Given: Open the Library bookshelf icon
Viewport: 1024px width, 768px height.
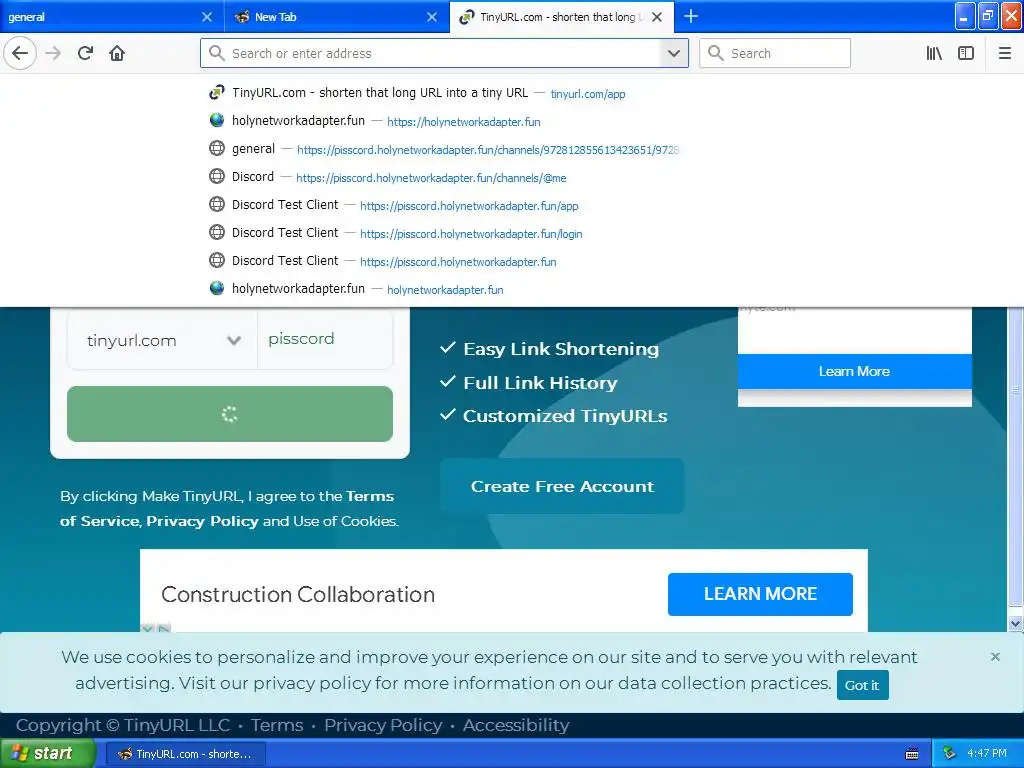Looking at the screenshot, I should click(x=934, y=53).
